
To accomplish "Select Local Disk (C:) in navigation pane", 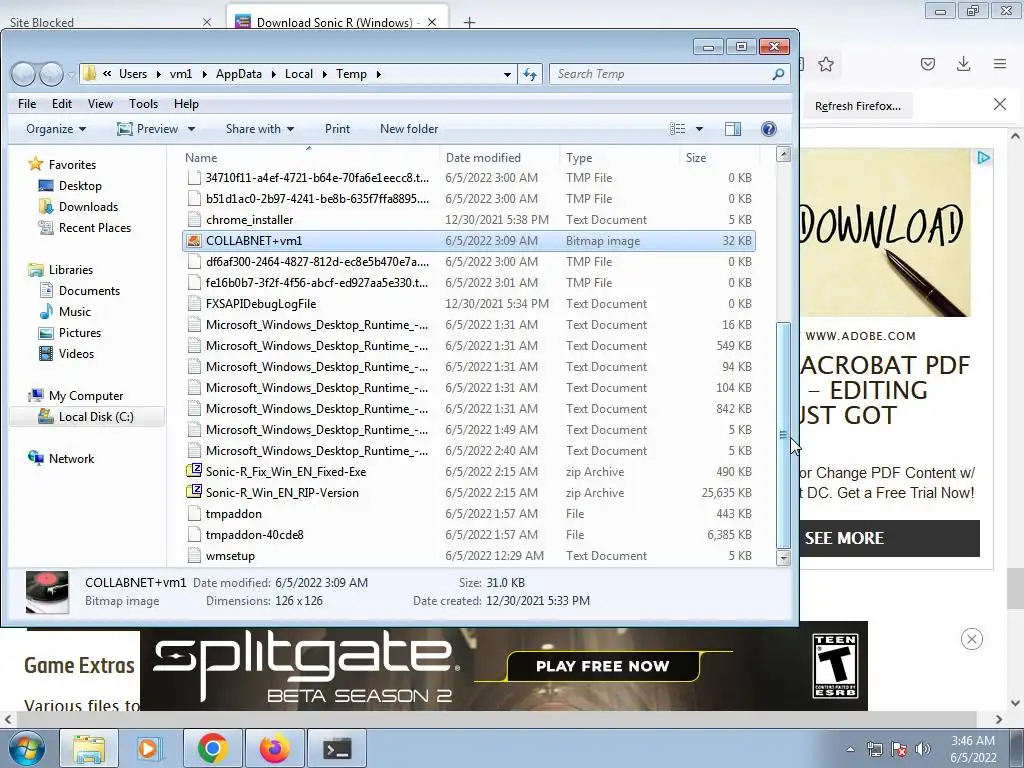I will click(x=88, y=417).
